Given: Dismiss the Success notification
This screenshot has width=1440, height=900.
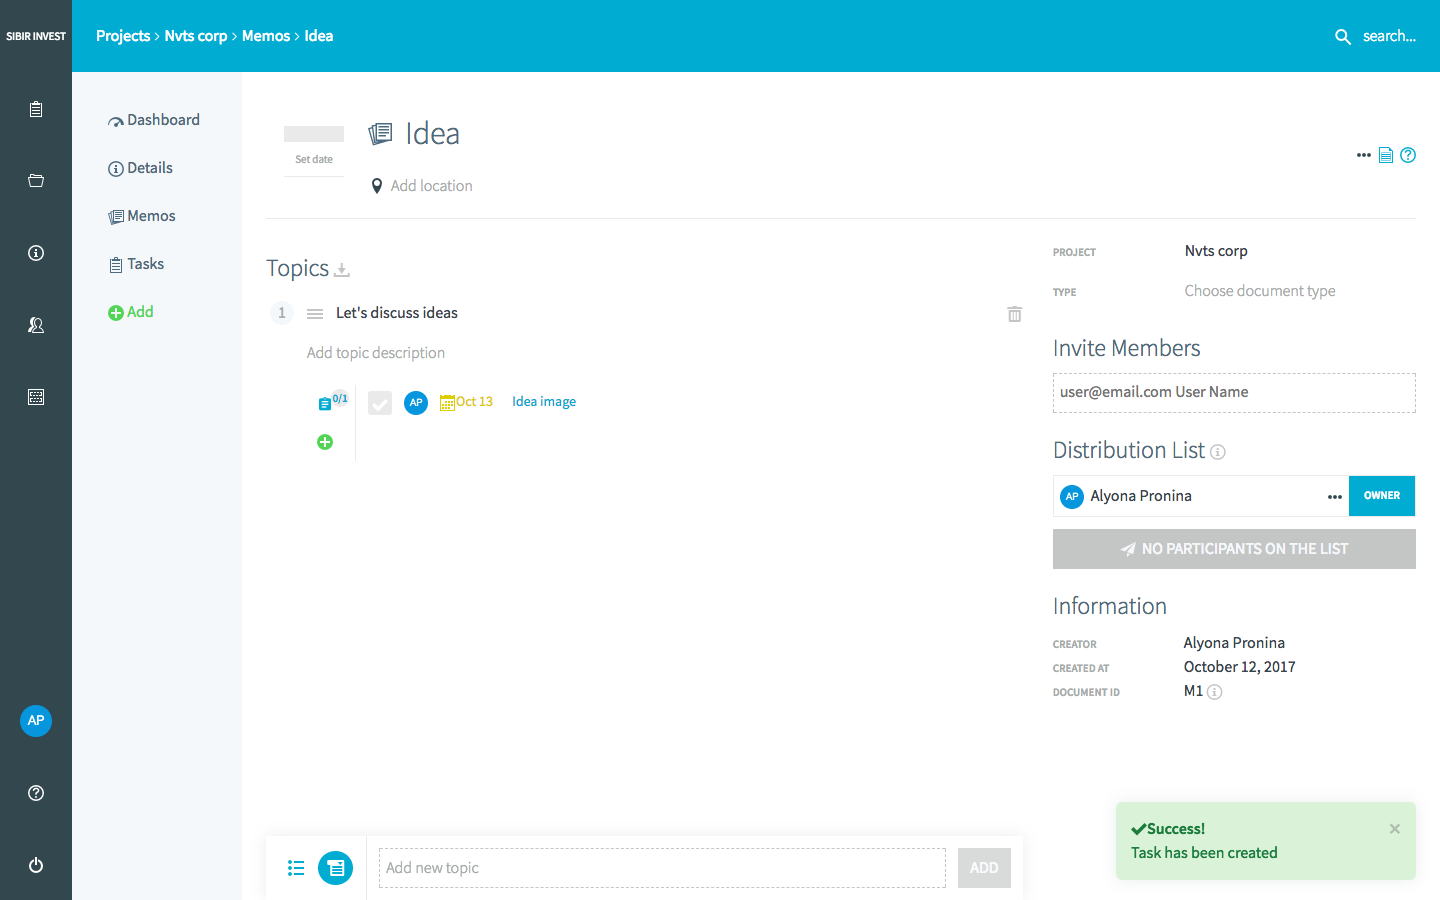Looking at the screenshot, I should click(1395, 829).
